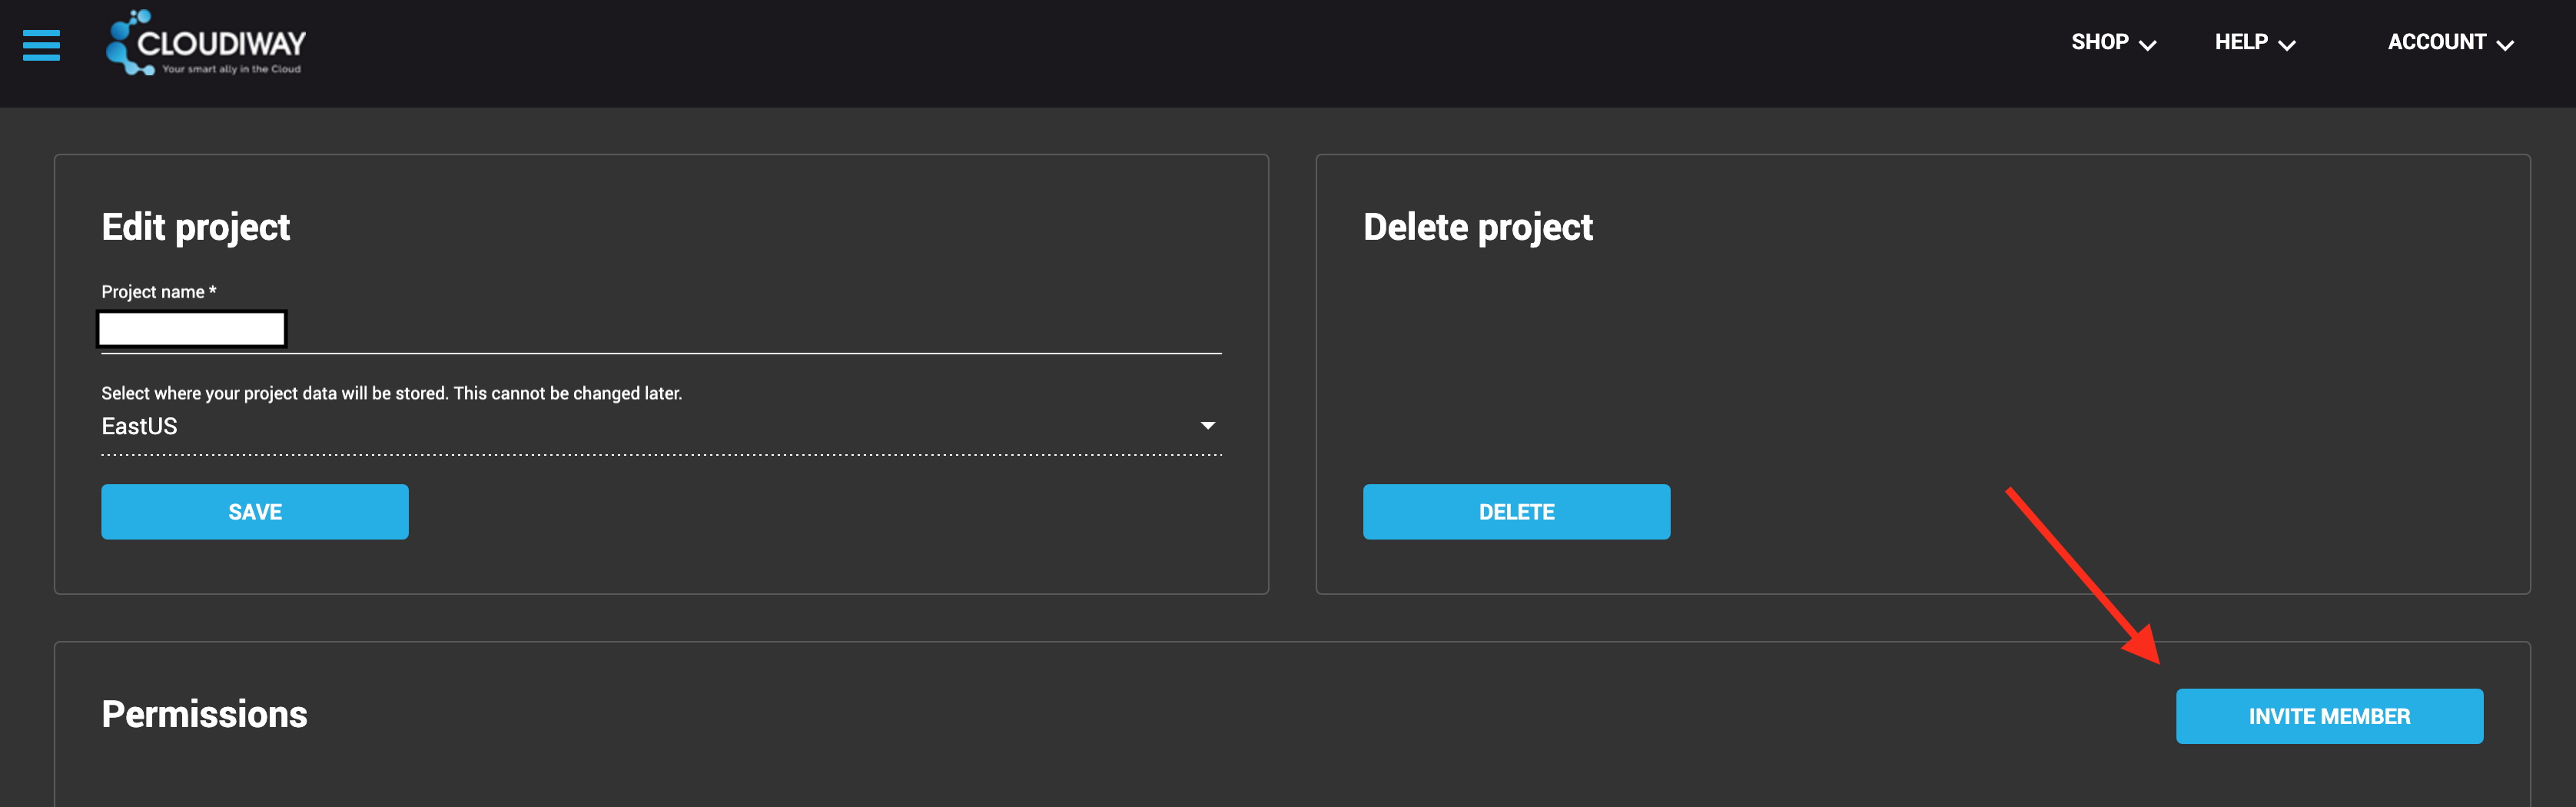Viewport: 2576px width, 807px height.
Task: Click the ACCOUNT chevron arrow
Action: point(2505,45)
